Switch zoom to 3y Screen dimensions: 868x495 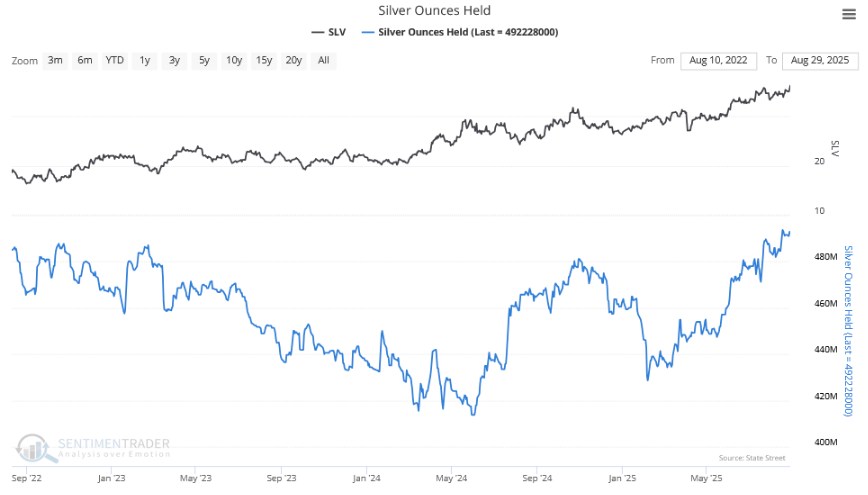(174, 60)
